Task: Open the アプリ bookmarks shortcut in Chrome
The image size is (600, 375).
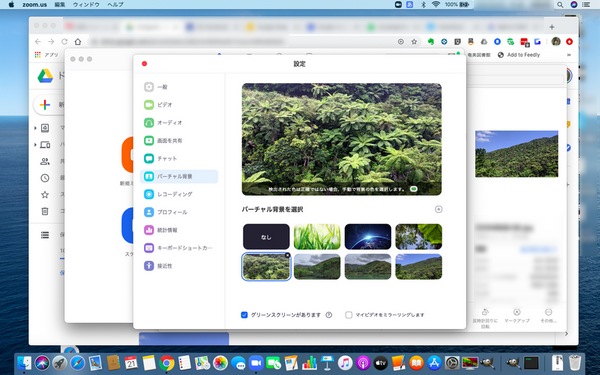Action: click(47, 55)
